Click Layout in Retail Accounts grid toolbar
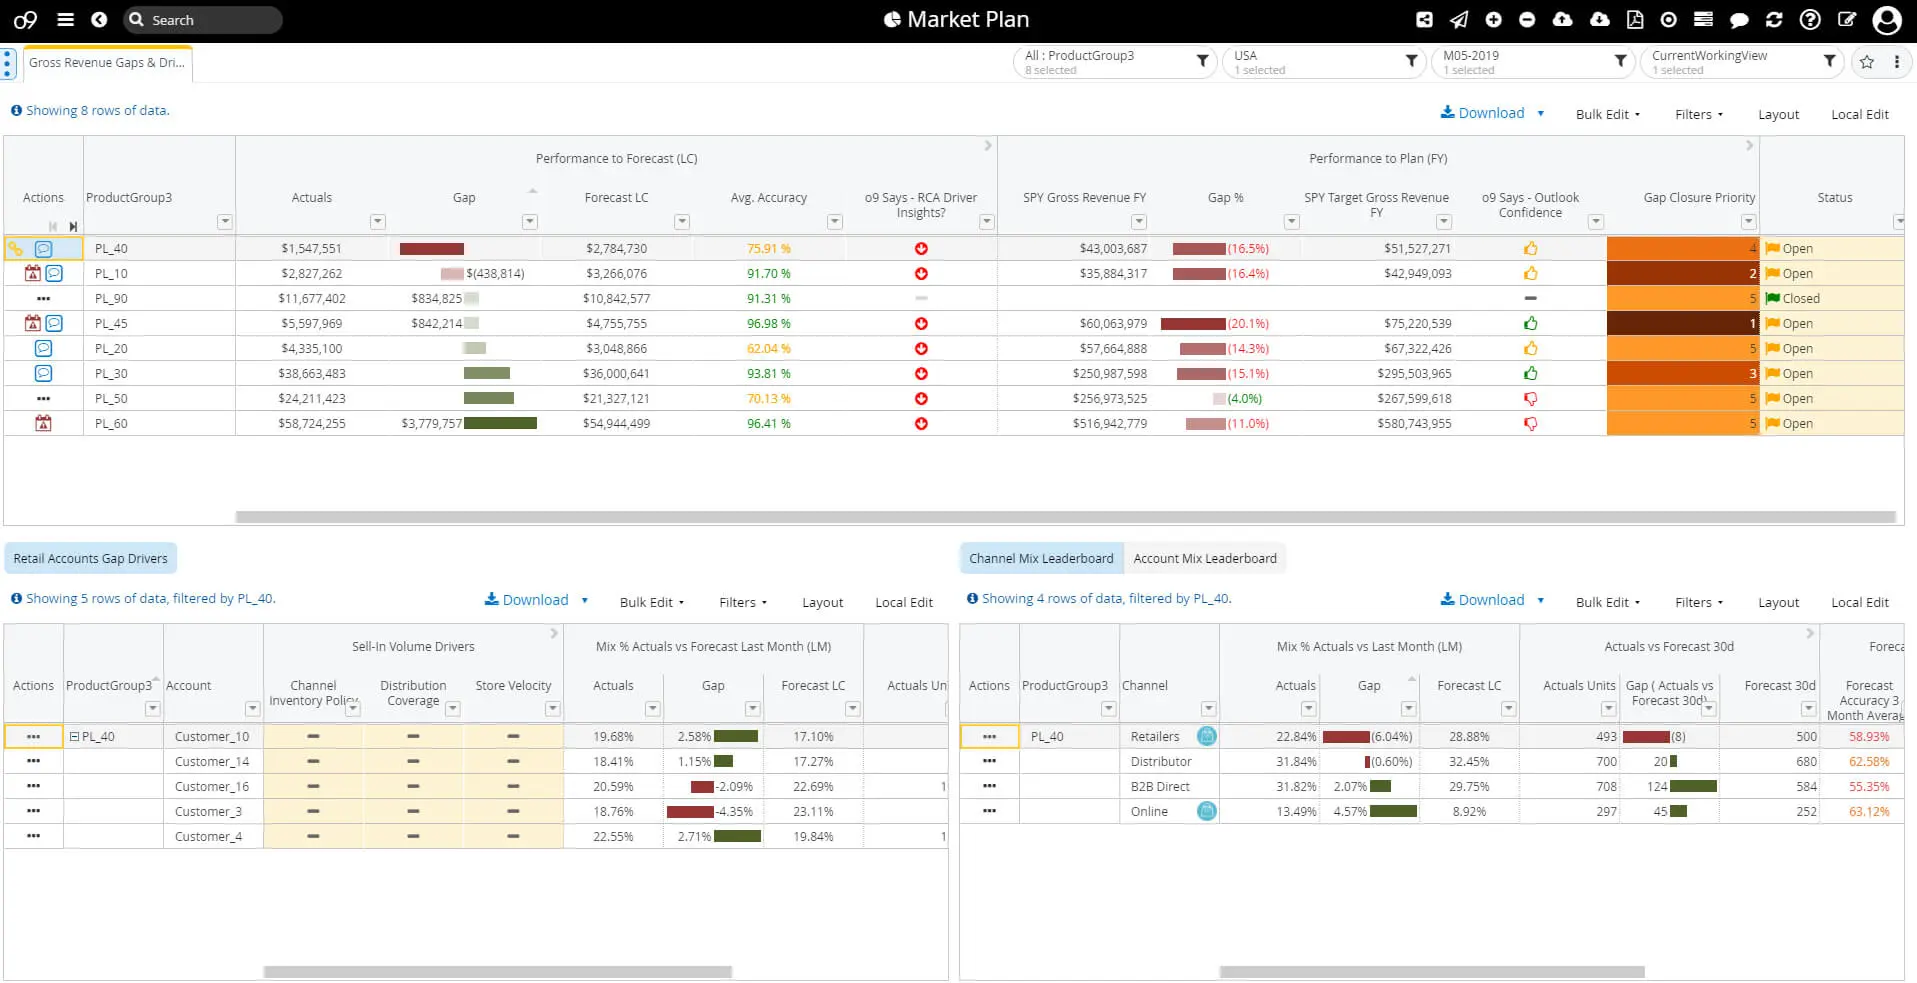 tap(822, 602)
